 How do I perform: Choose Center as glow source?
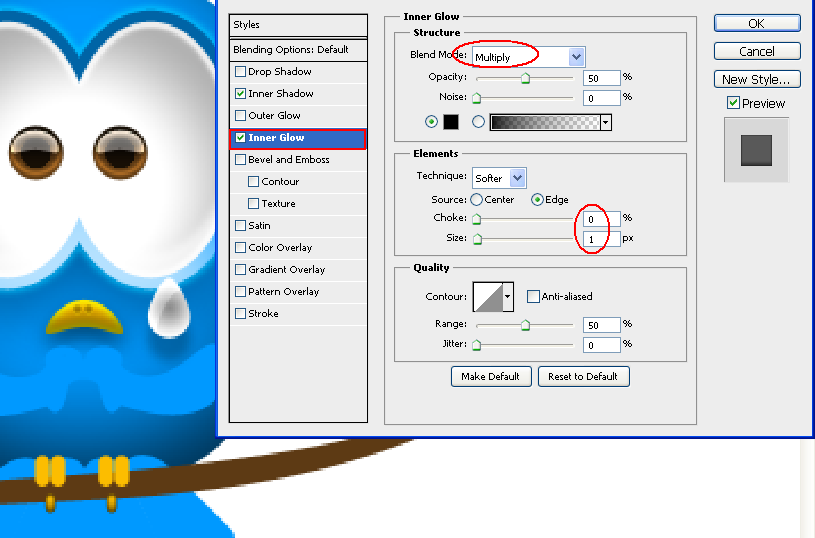click(x=476, y=200)
